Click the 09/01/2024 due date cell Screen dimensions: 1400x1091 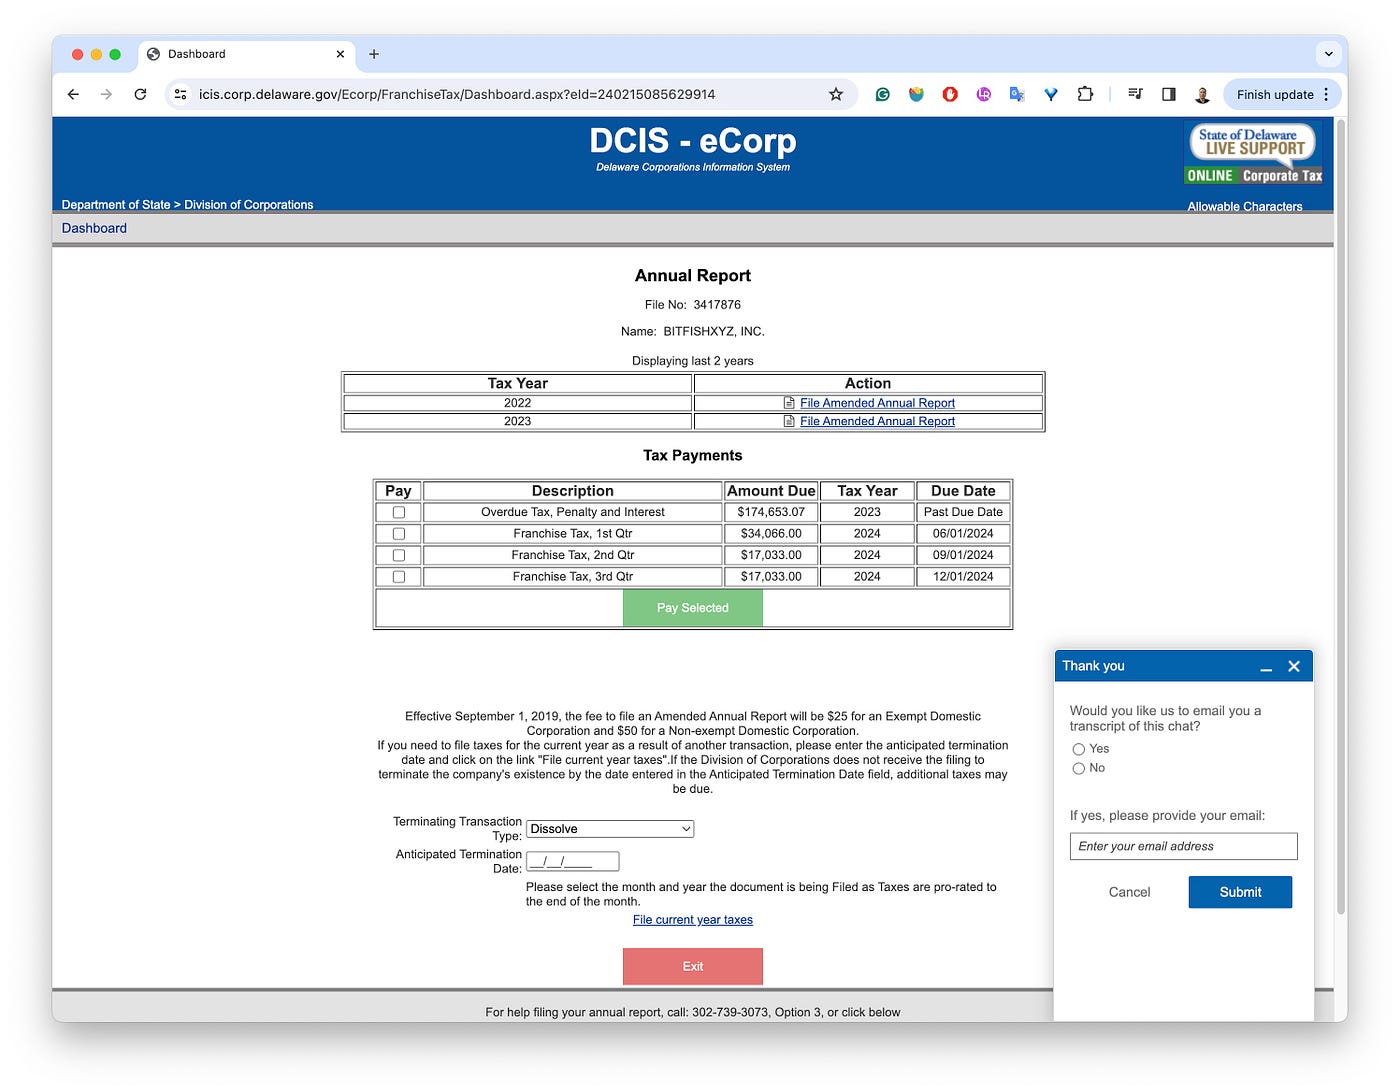point(963,555)
